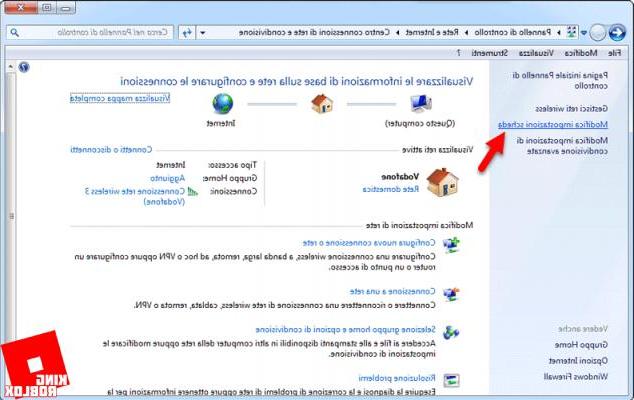
Task: Expand arrow between Pannello di controllo and Rete e Internet
Action: coord(466,32)
